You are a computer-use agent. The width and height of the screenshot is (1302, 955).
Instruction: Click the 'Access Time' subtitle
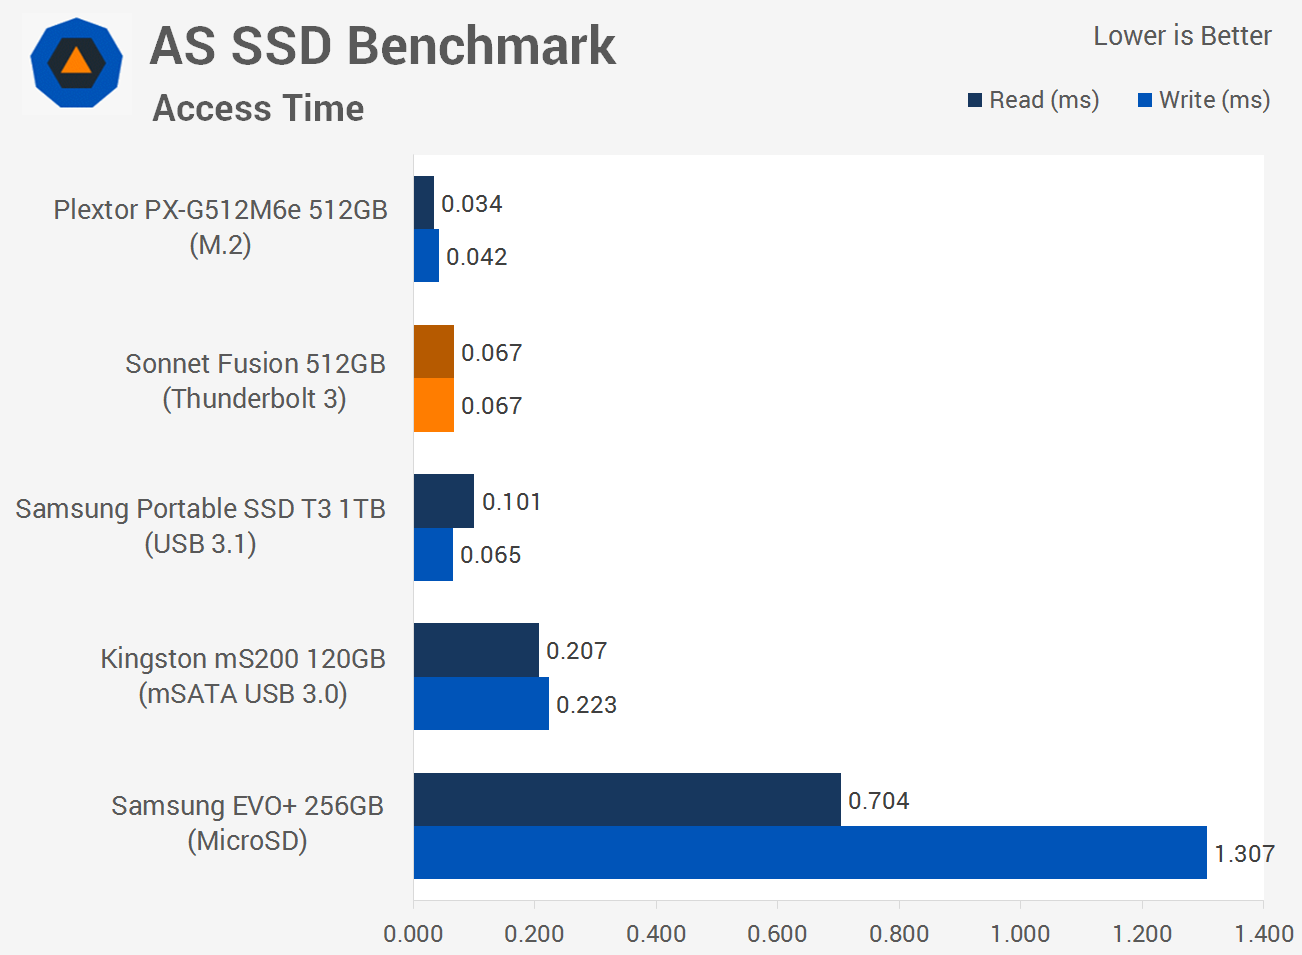(258, 108)
